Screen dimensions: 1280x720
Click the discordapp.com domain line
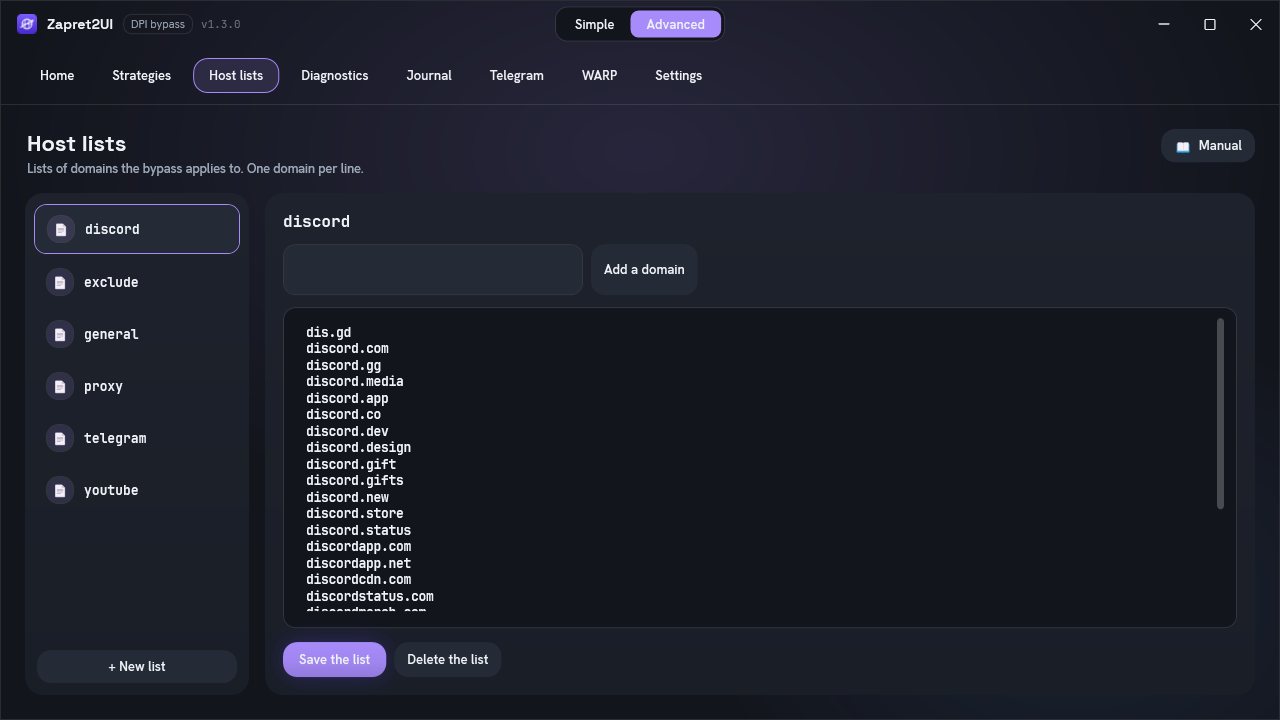click(359, 547)
